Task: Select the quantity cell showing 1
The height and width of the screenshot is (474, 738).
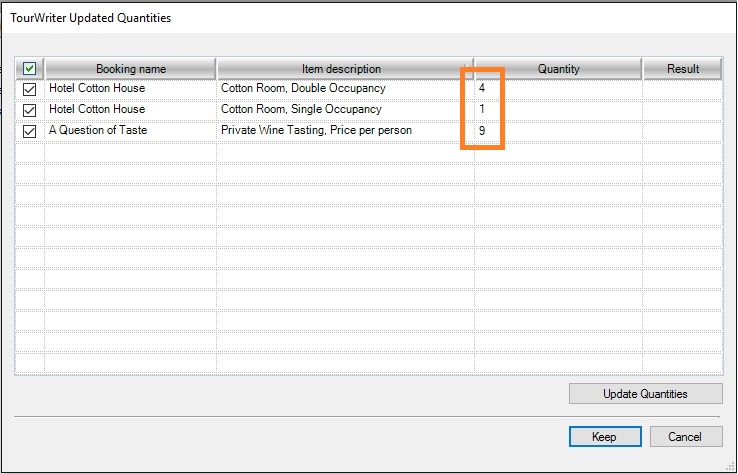Action: click(x=558, y=110)
